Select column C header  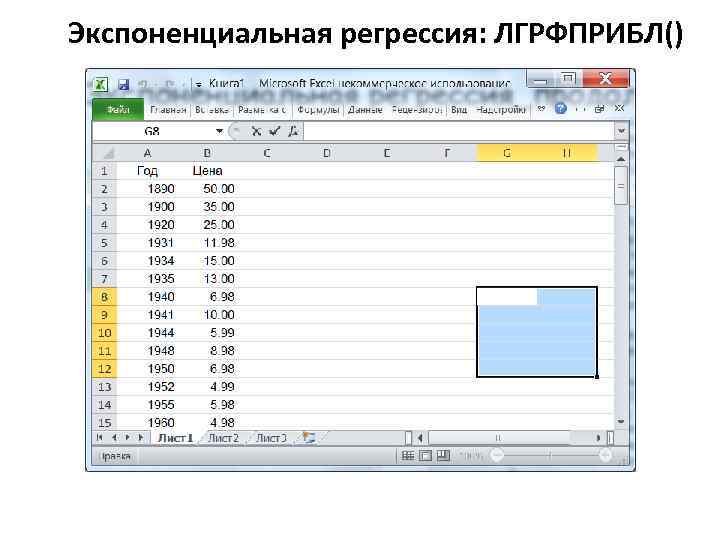[267, 153]
